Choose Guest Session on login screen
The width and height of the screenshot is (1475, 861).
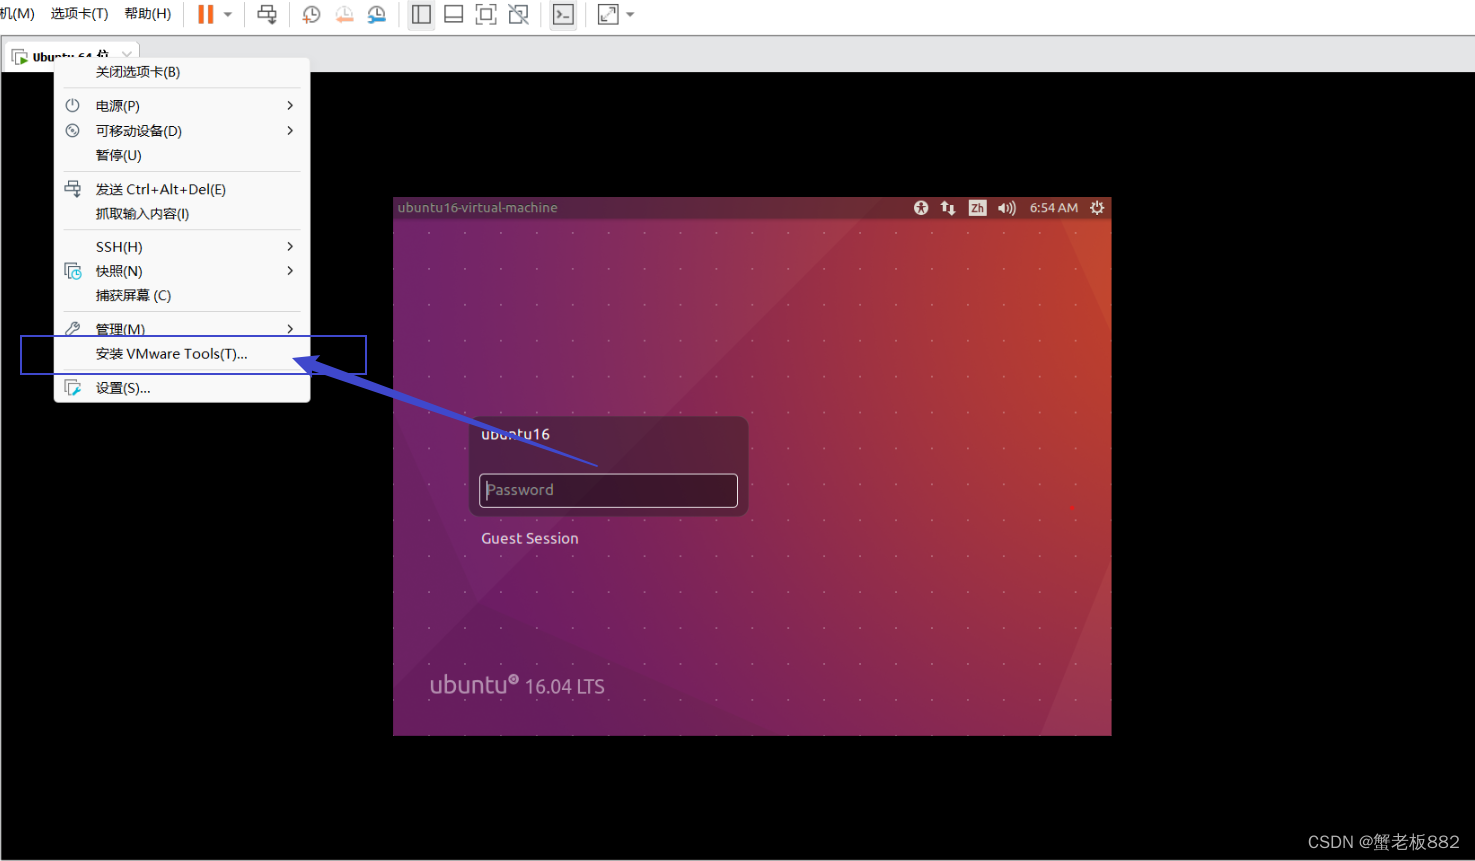click(530, 538)
